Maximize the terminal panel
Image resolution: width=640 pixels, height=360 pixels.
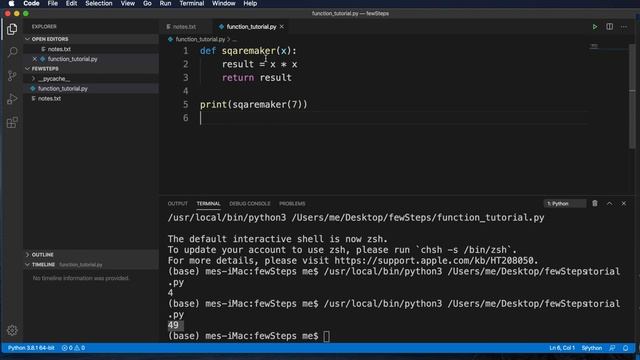609,203
